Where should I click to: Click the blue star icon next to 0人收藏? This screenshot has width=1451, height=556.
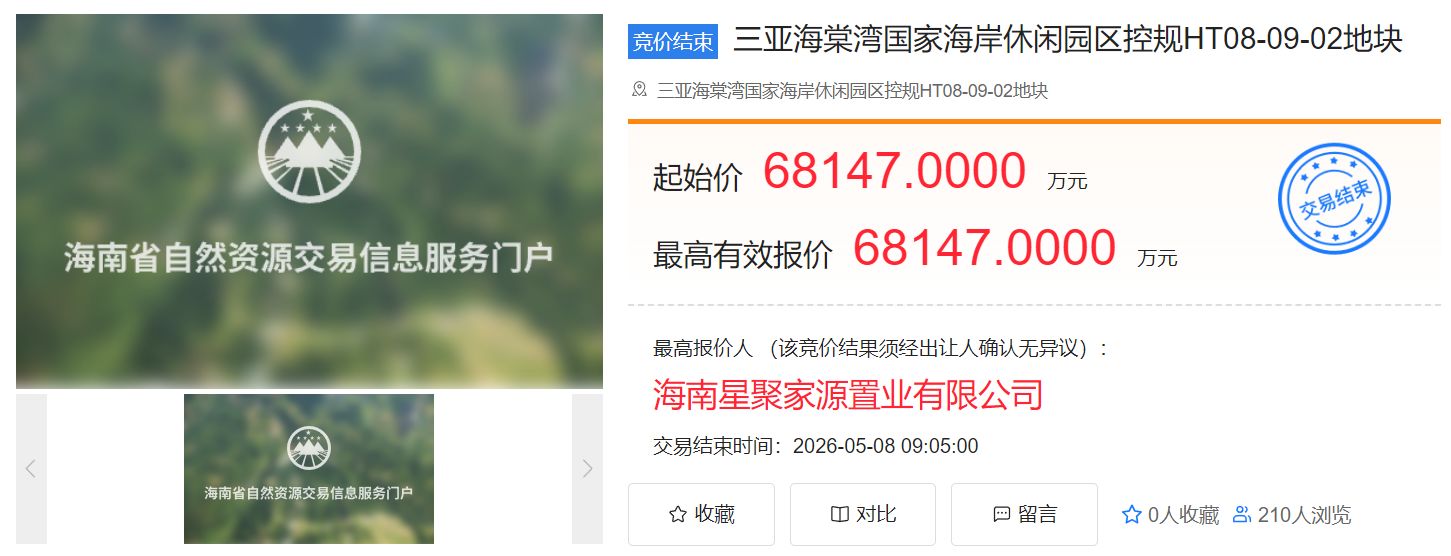pos(1131,515)
